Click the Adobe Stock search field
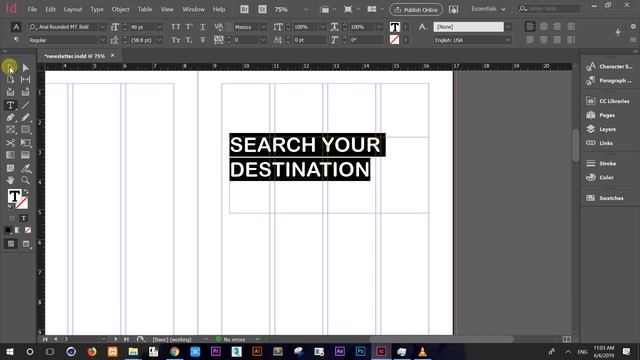The height and width of the screenshot is (360, 640). click(549, 9)
